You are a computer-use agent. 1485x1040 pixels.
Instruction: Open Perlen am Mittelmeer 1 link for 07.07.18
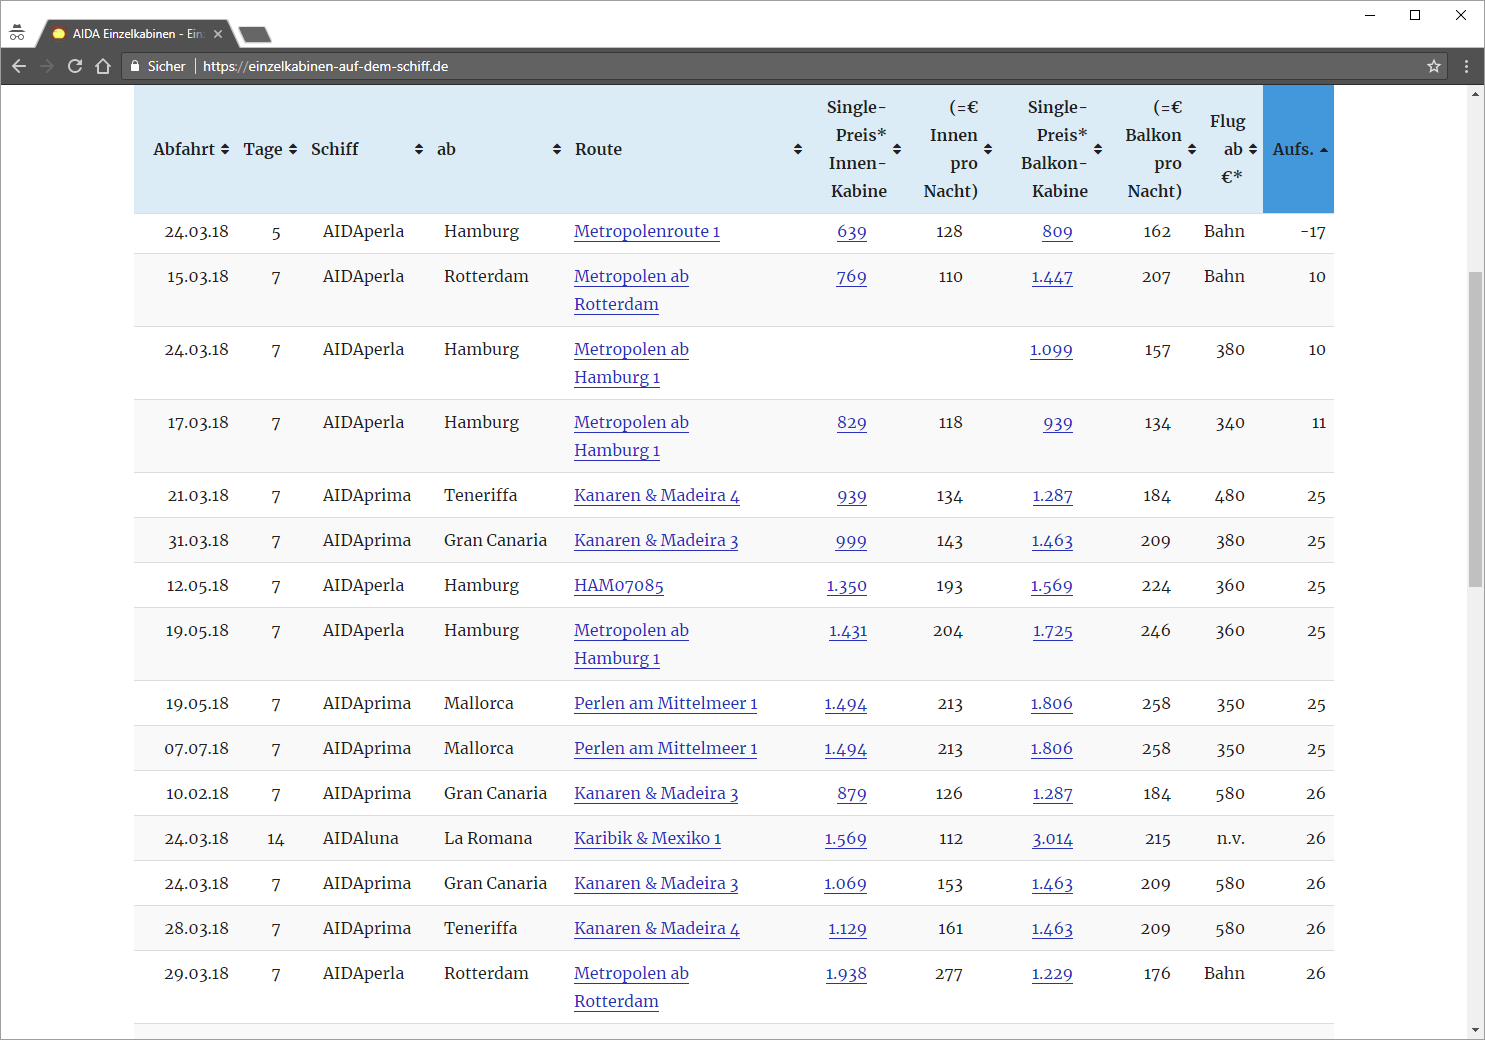click(665, 748)
